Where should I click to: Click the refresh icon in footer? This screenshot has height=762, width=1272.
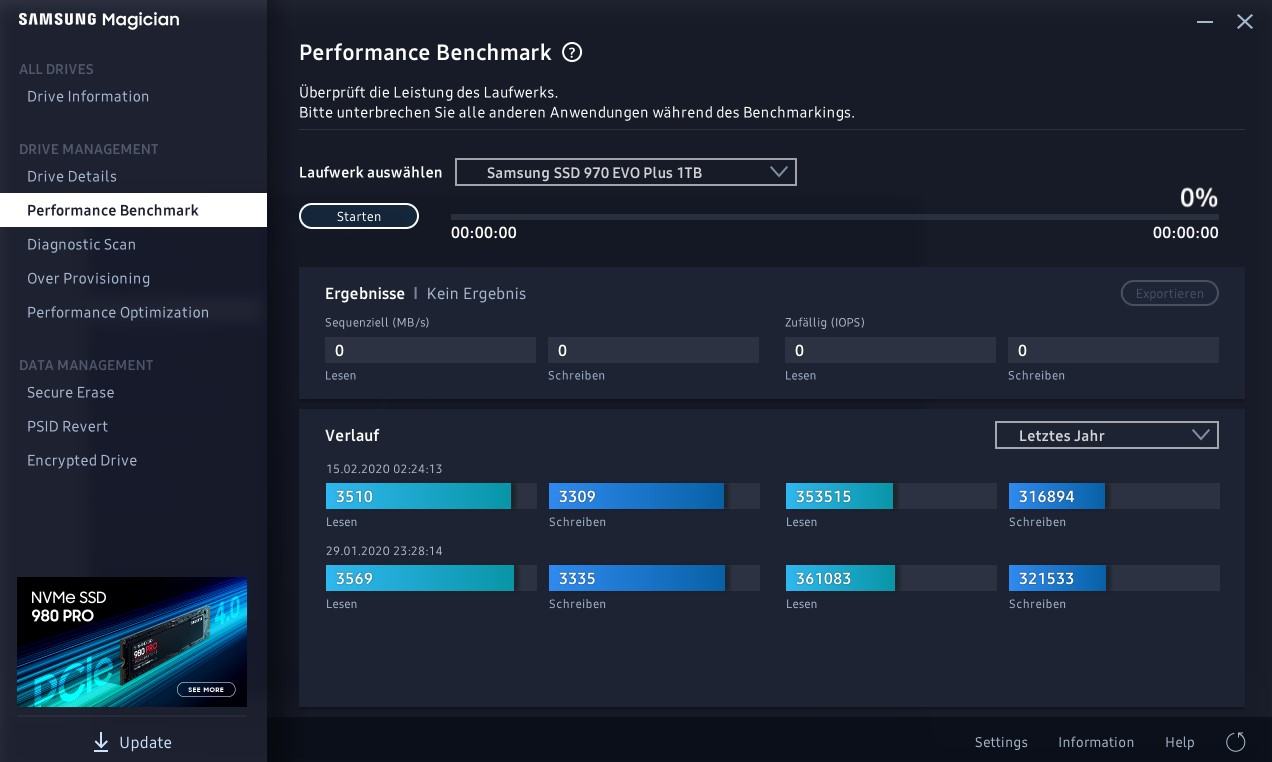pos(1236,742)
